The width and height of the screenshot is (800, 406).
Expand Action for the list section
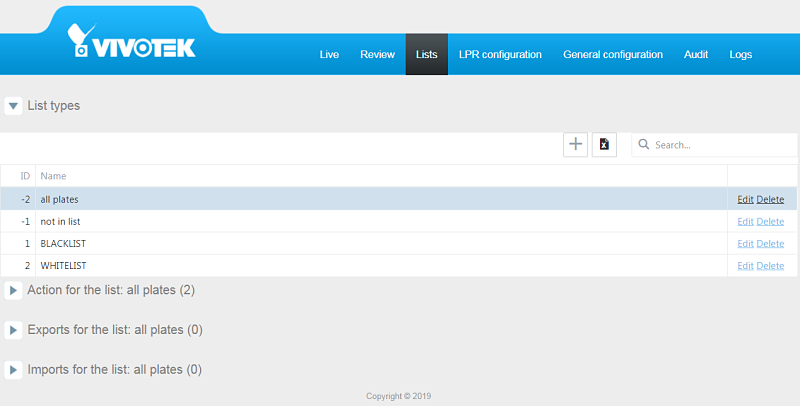coord(13,291)
